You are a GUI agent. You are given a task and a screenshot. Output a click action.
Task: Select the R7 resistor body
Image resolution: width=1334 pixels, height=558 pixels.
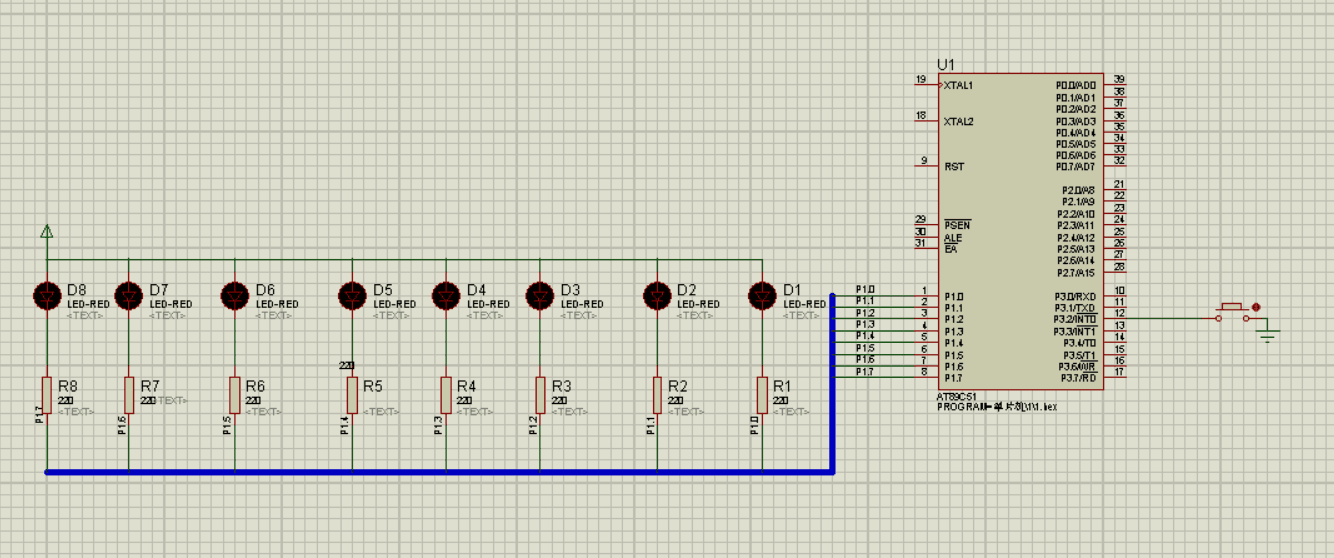coord(129,395)
